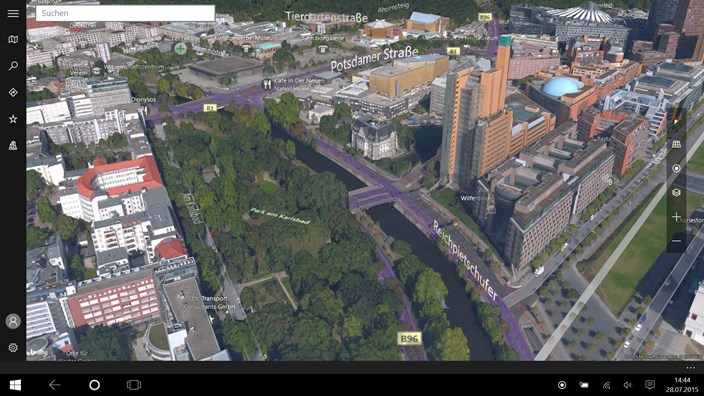
Task: Open Directions from the sidebar
Action: point(13,92)
